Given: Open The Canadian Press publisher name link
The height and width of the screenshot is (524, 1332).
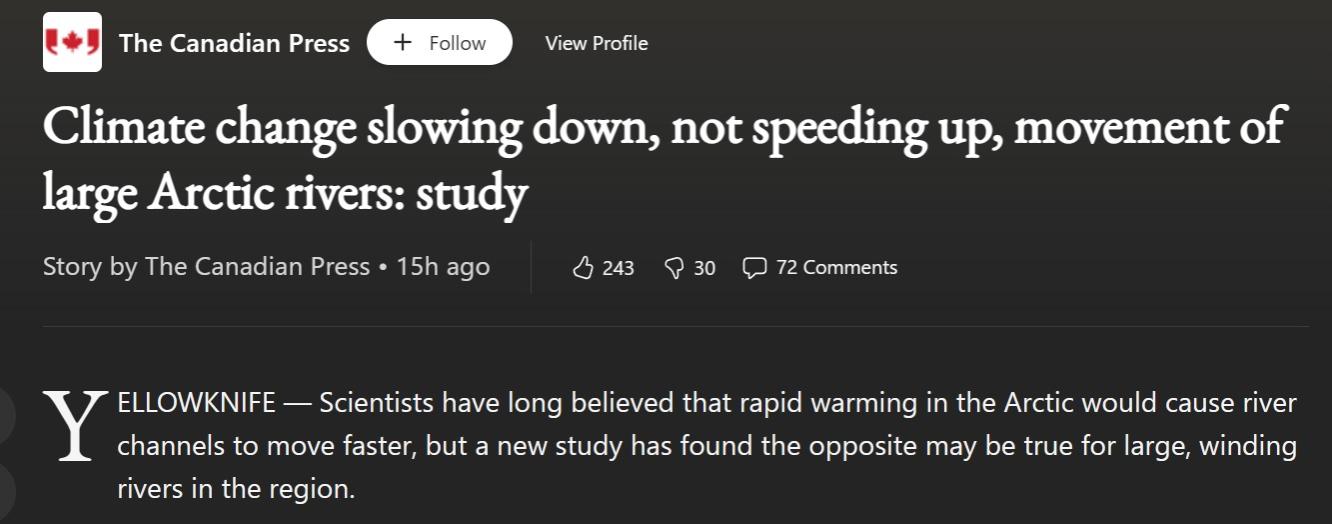Looking at the screenshot, I should point(234,43).
